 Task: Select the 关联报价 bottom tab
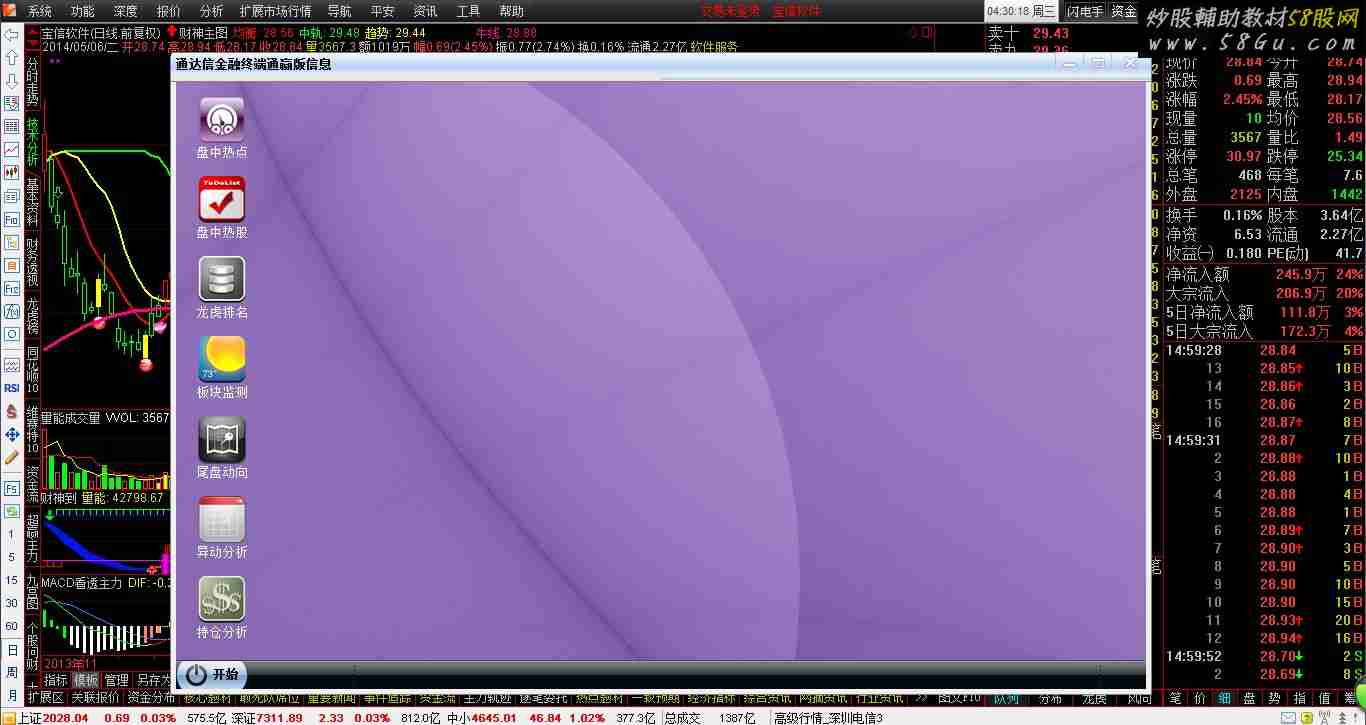click(96, 698)
